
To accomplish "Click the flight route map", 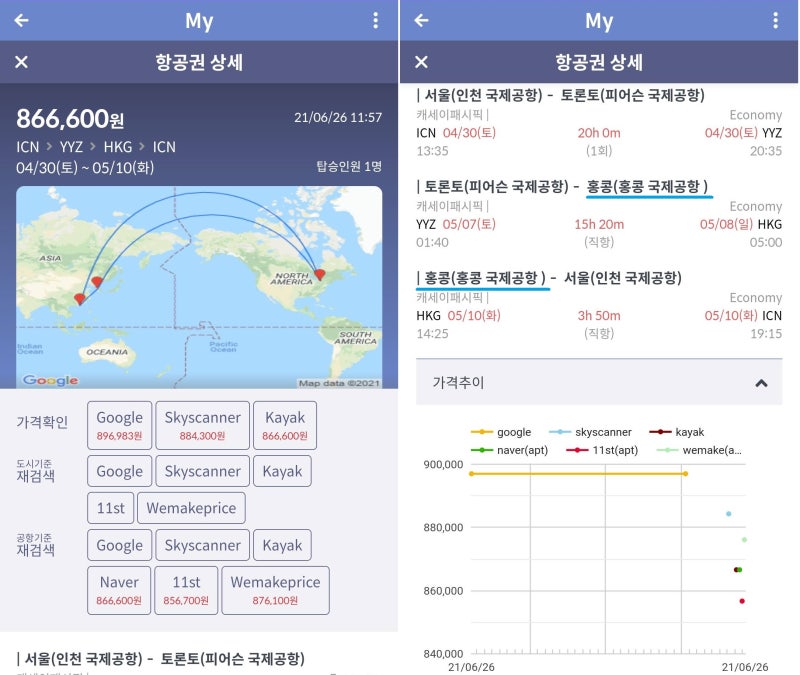I will [199, 287].
